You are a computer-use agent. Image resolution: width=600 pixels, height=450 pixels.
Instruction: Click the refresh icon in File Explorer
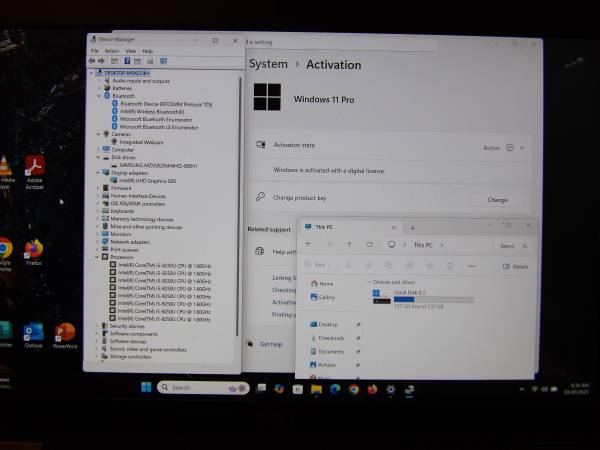[369, 245]
